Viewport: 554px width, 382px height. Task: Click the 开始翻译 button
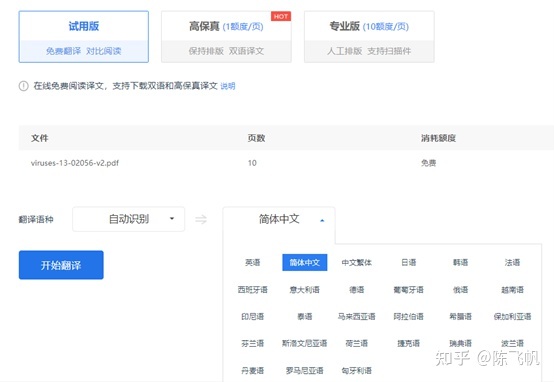click(61, 265)
